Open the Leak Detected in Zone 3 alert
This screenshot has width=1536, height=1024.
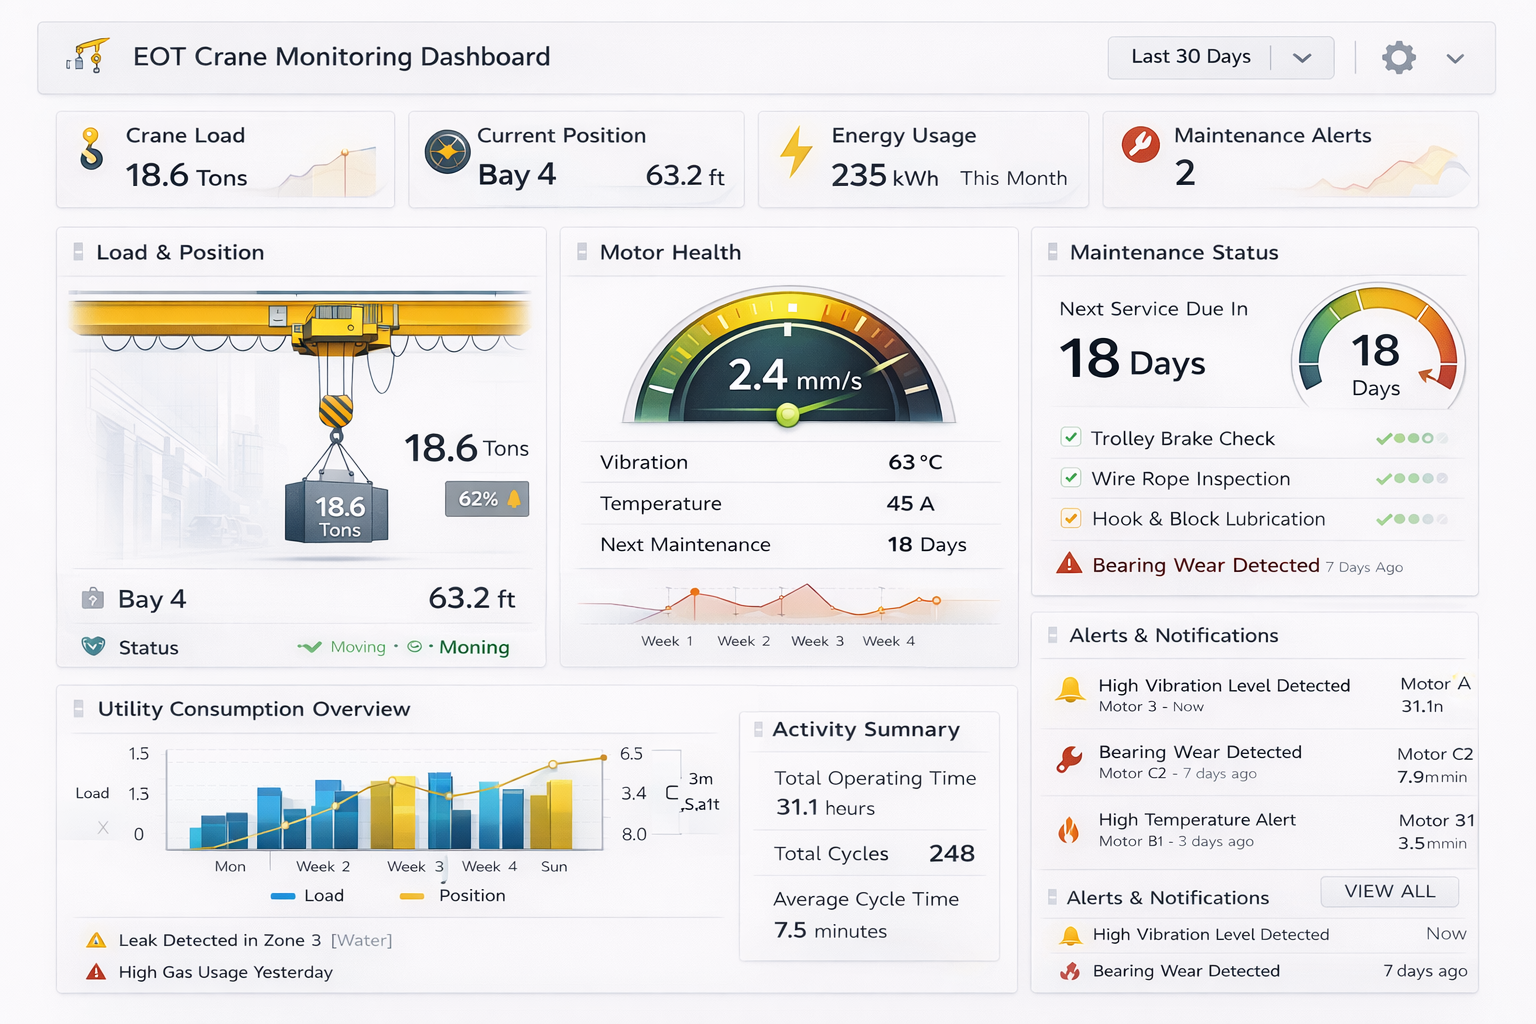(x=219, y=940)
